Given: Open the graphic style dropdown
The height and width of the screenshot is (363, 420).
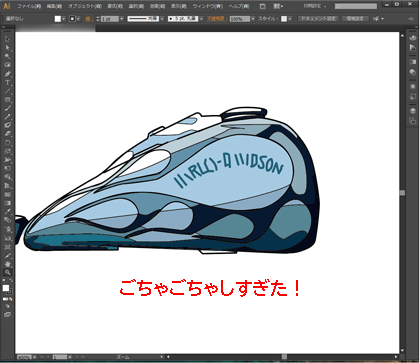Looking at the screenshot, I should (x=290, y=19).
